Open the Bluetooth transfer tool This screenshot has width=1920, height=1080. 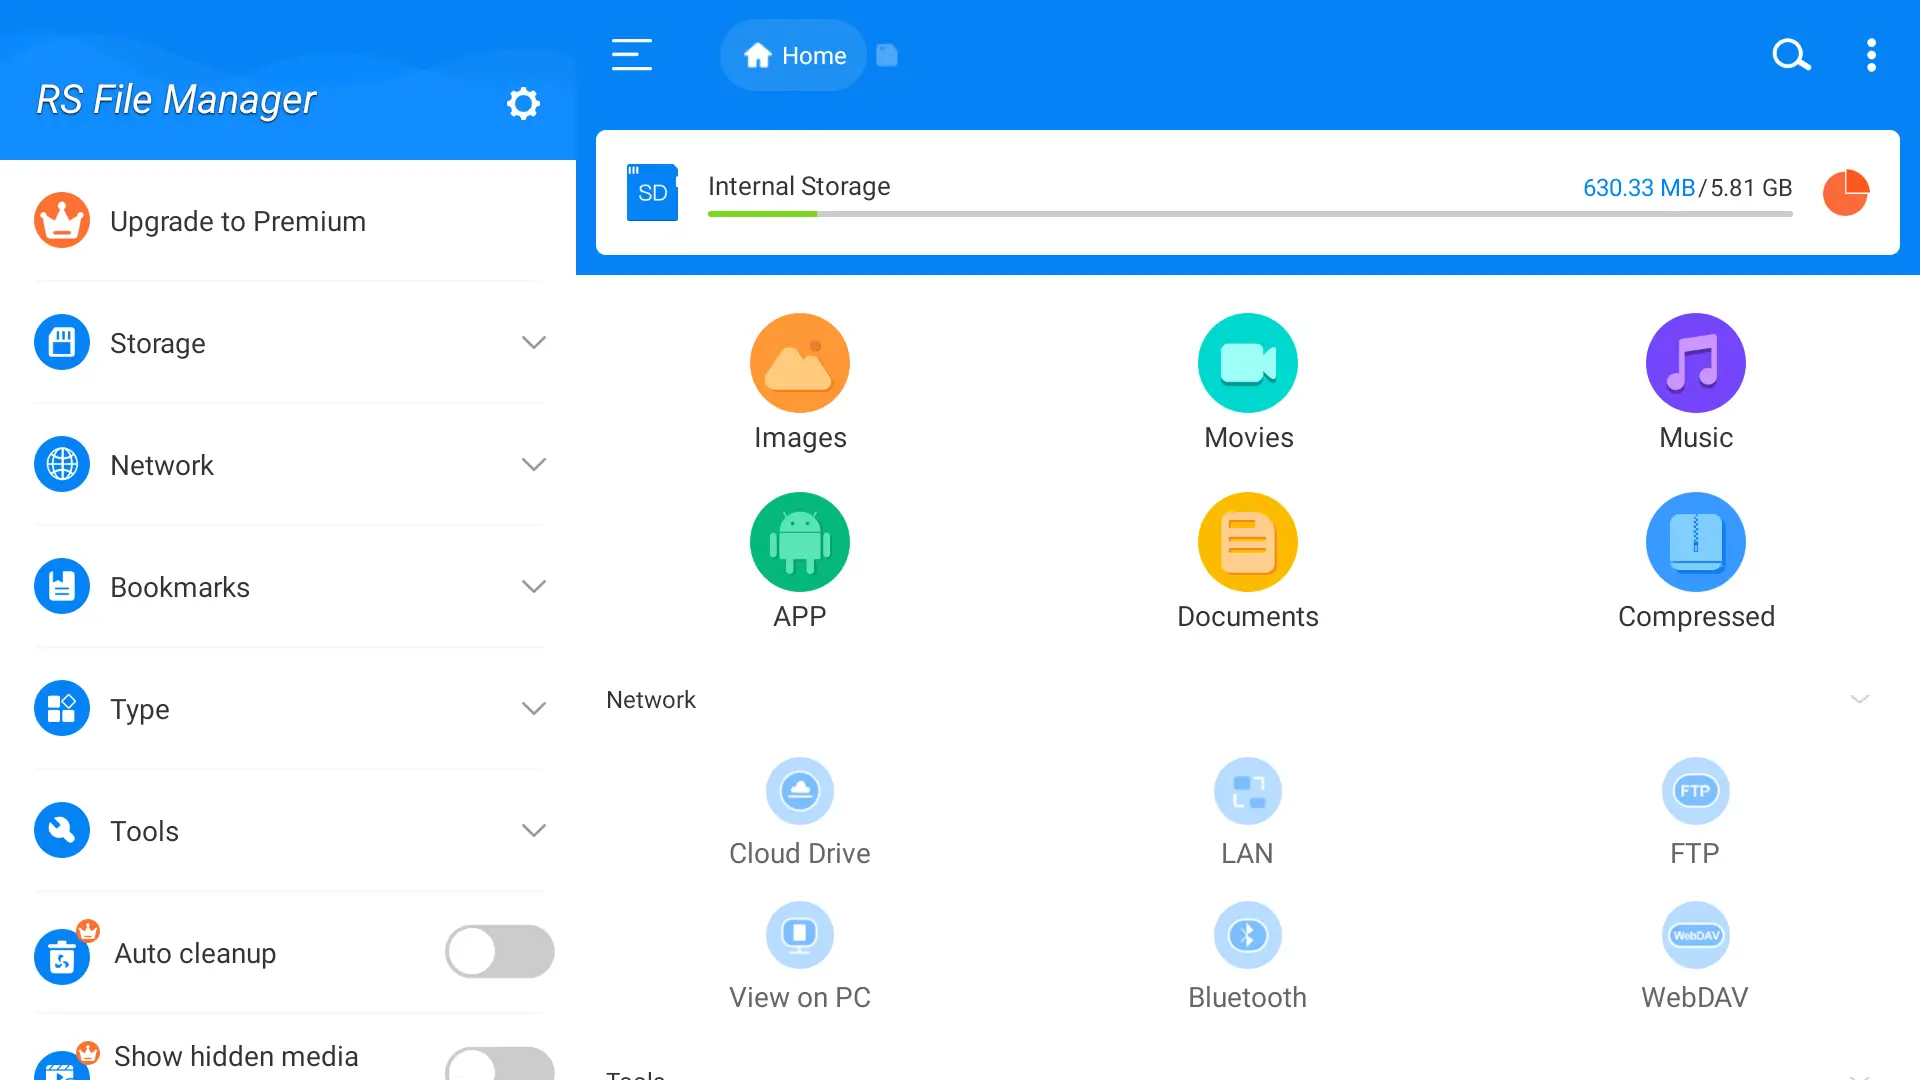(1247, 956)
